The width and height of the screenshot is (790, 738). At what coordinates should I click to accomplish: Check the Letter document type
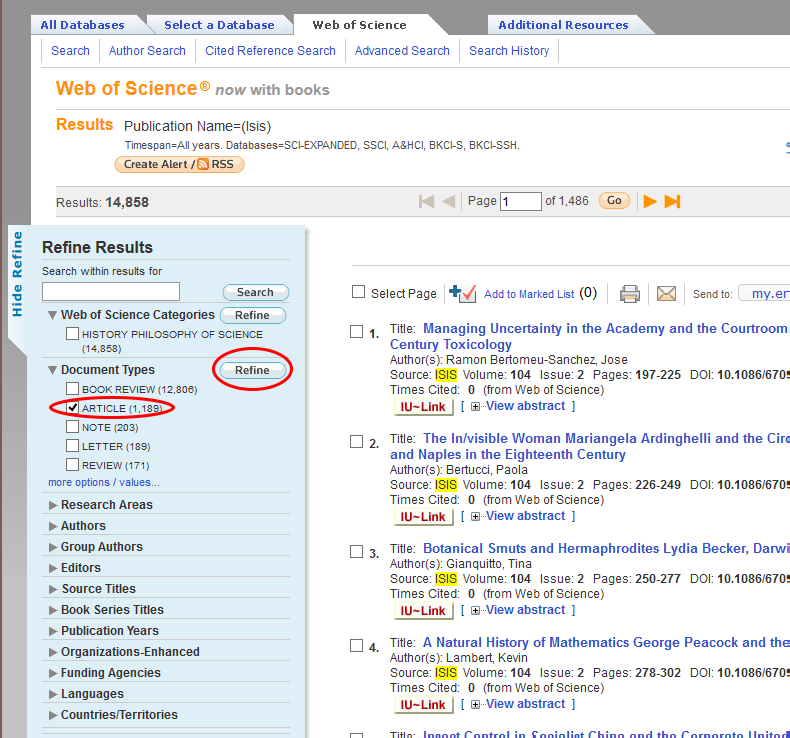tap(73, 446)
